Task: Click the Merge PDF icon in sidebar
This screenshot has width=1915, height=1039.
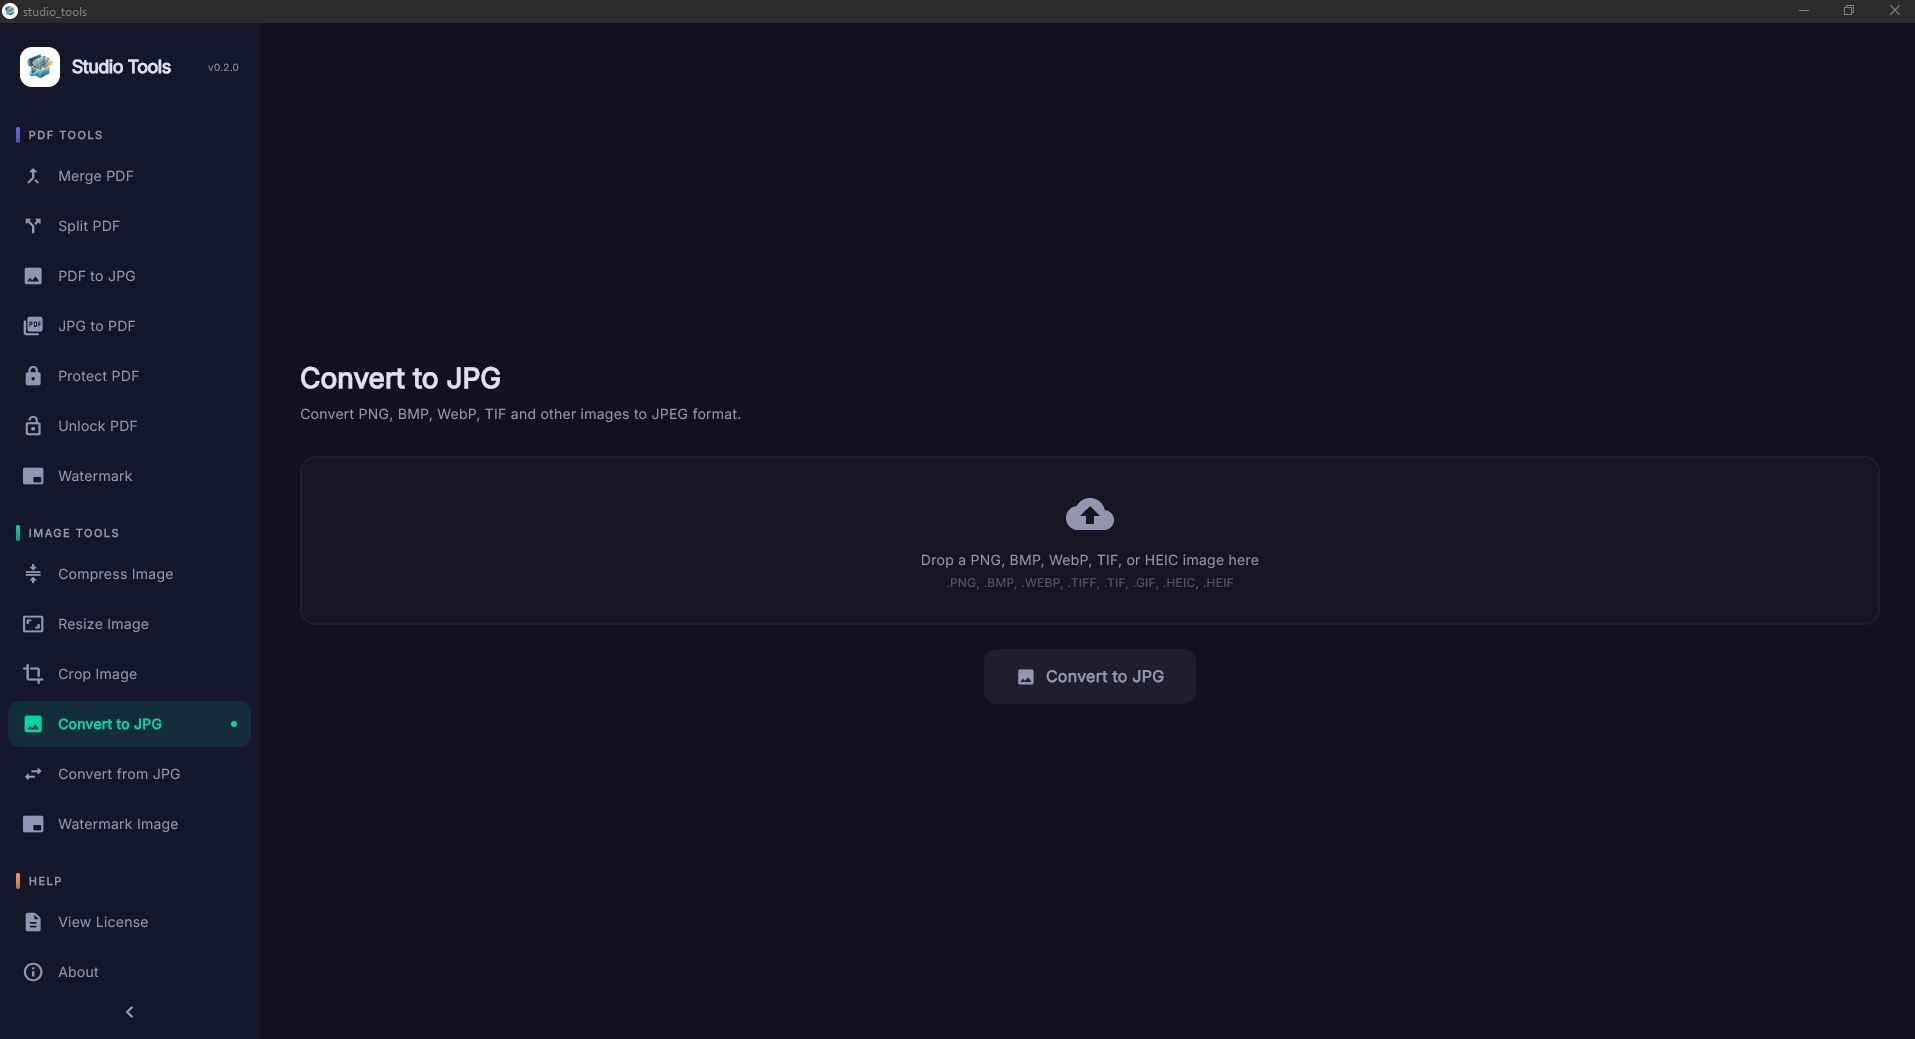Action: pos(33,176)
